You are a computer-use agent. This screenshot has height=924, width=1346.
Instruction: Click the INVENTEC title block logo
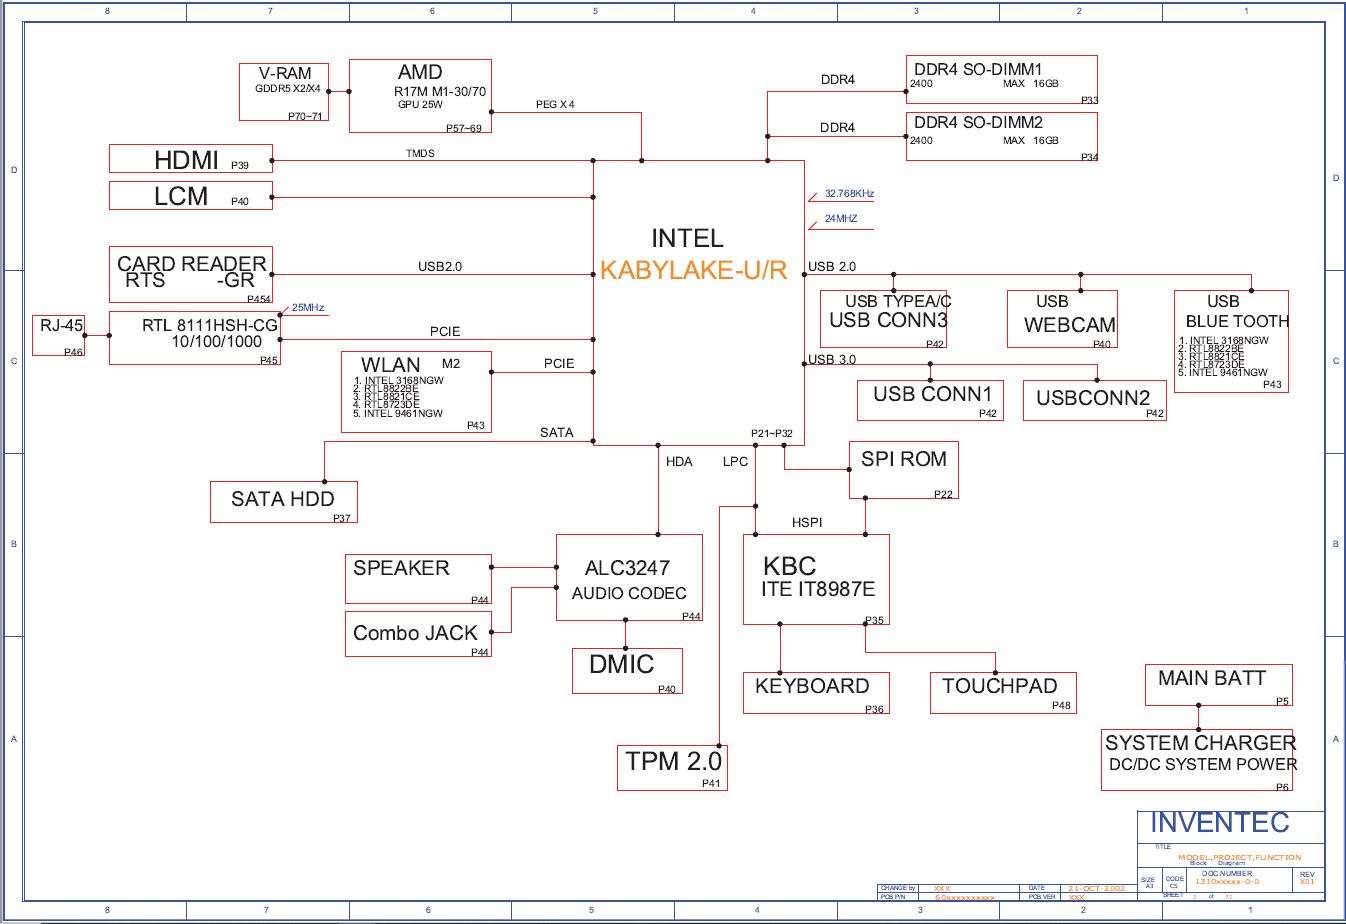[x=1219, y=823]
